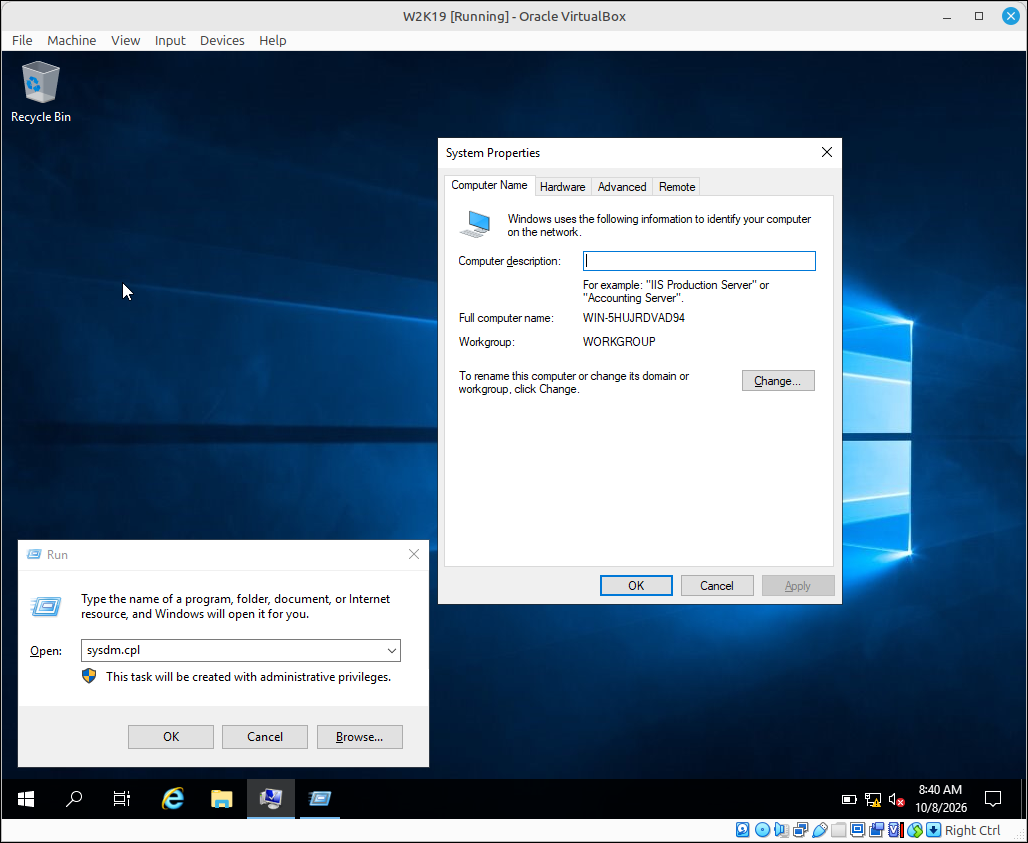Open Task View from the taskbar
This screenshot has width=1028, height=843.
(x=122, y=798)
